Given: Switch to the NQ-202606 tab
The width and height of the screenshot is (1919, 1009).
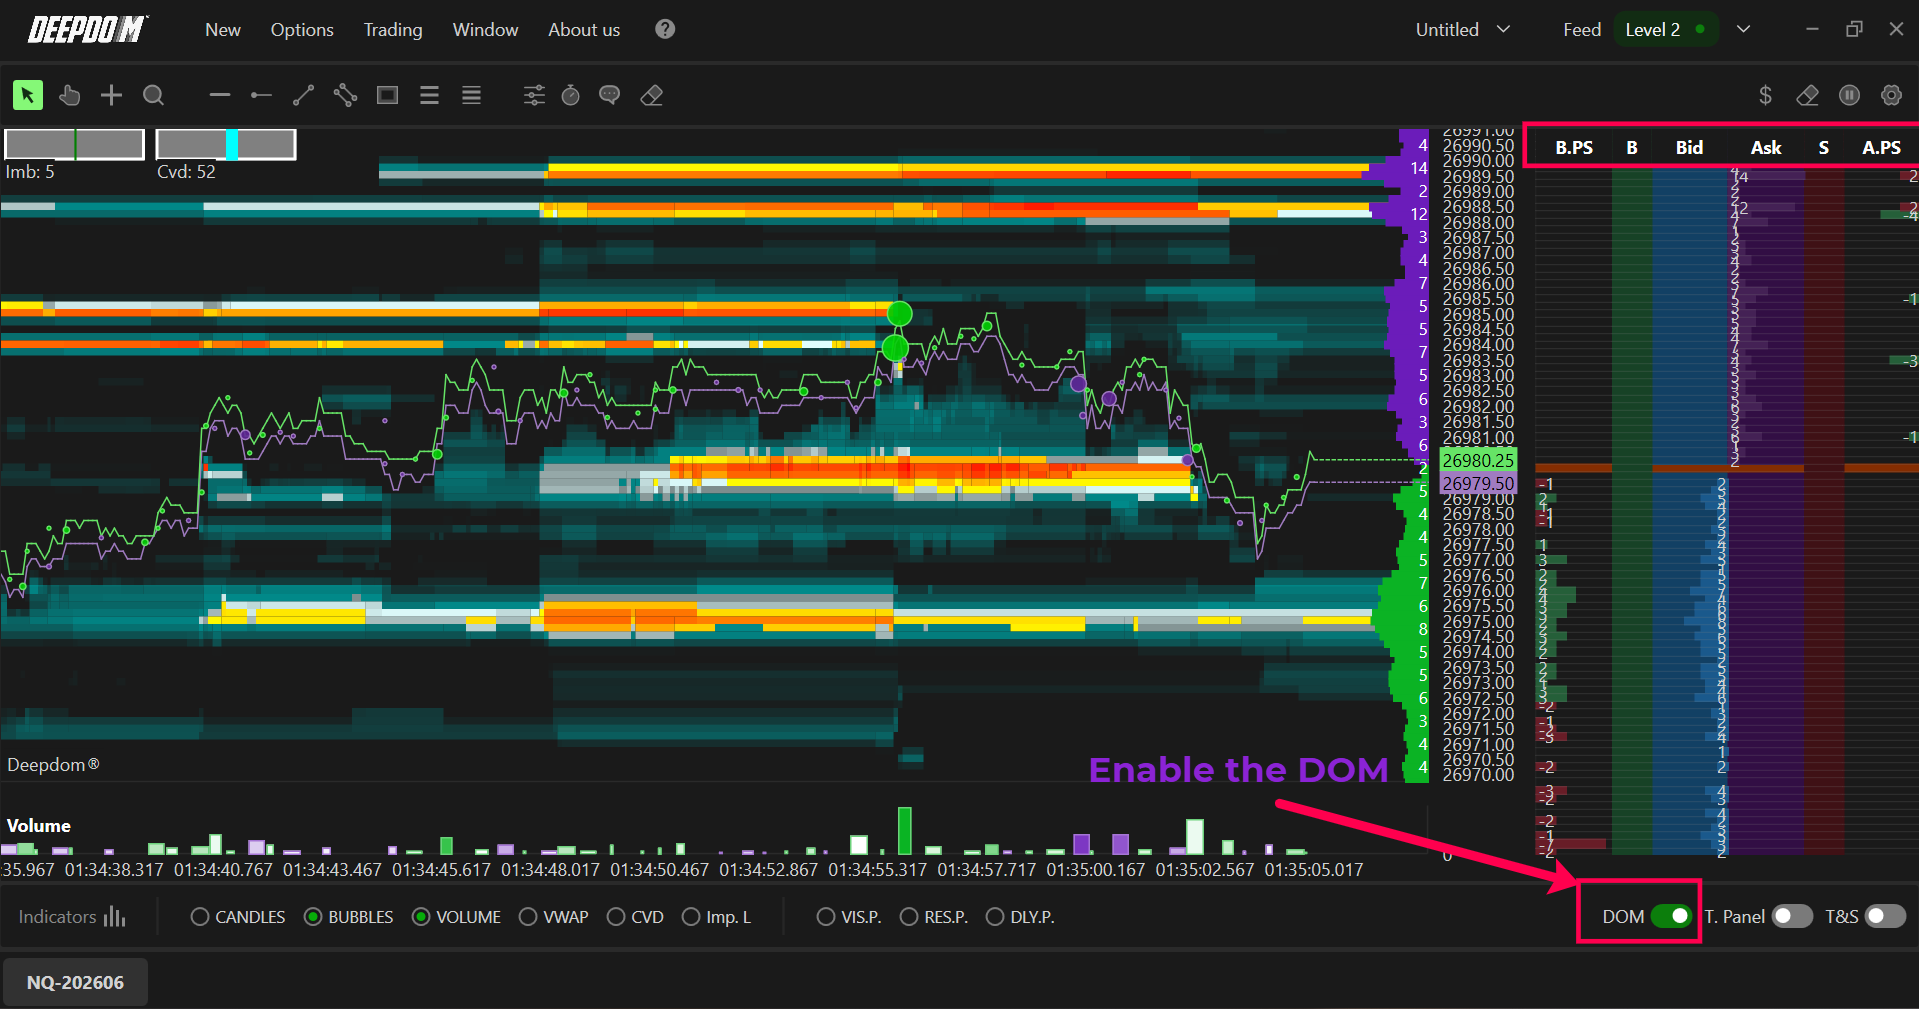Looking at the screenshot, I should pos(76,982).
